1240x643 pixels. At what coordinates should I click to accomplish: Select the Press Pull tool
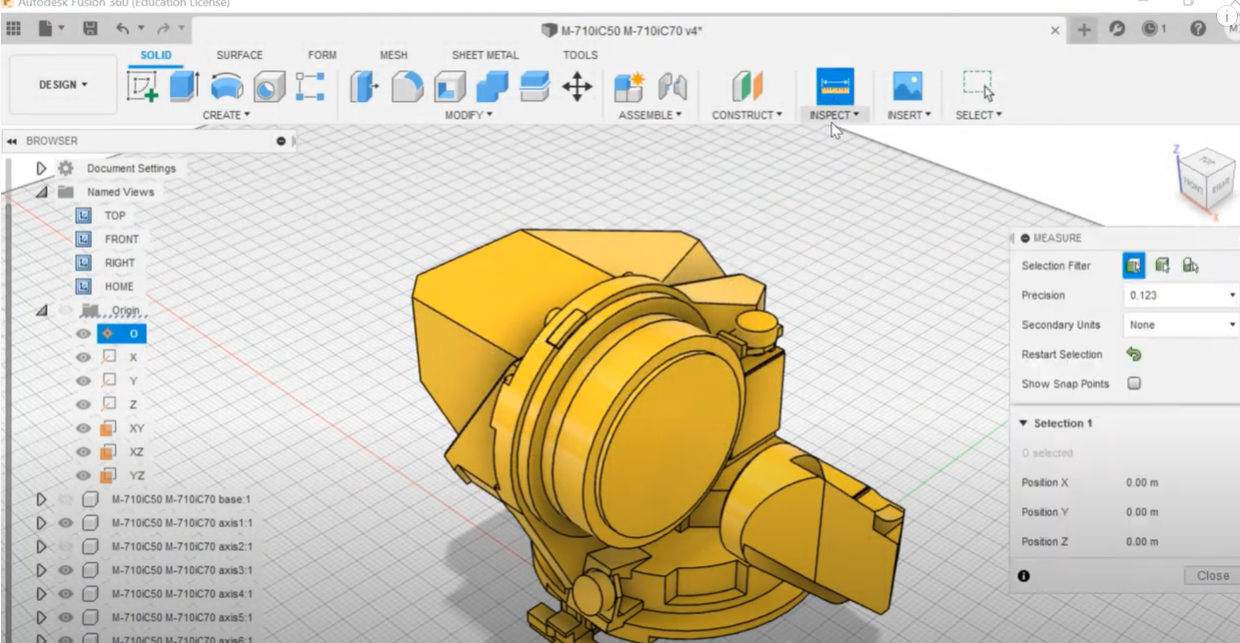363,88
